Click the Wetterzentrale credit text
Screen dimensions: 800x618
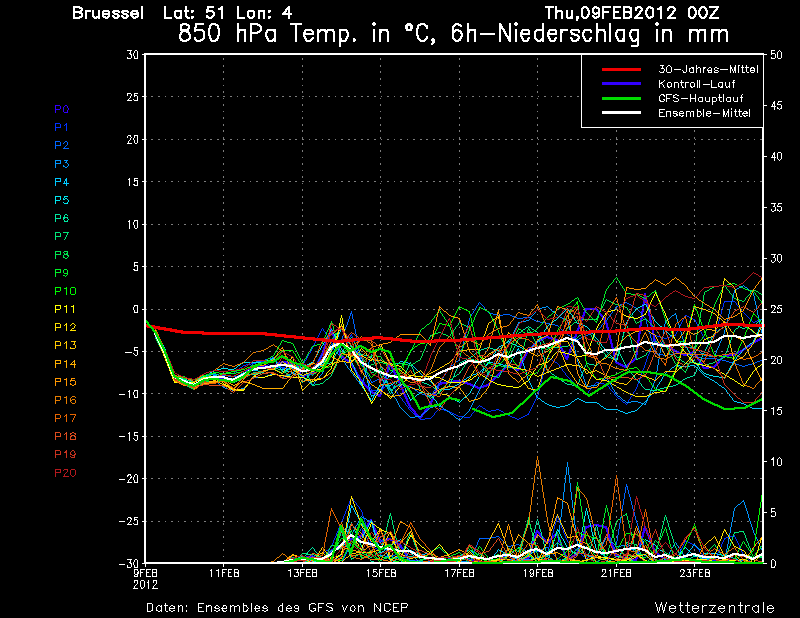[x=715, y=608]
